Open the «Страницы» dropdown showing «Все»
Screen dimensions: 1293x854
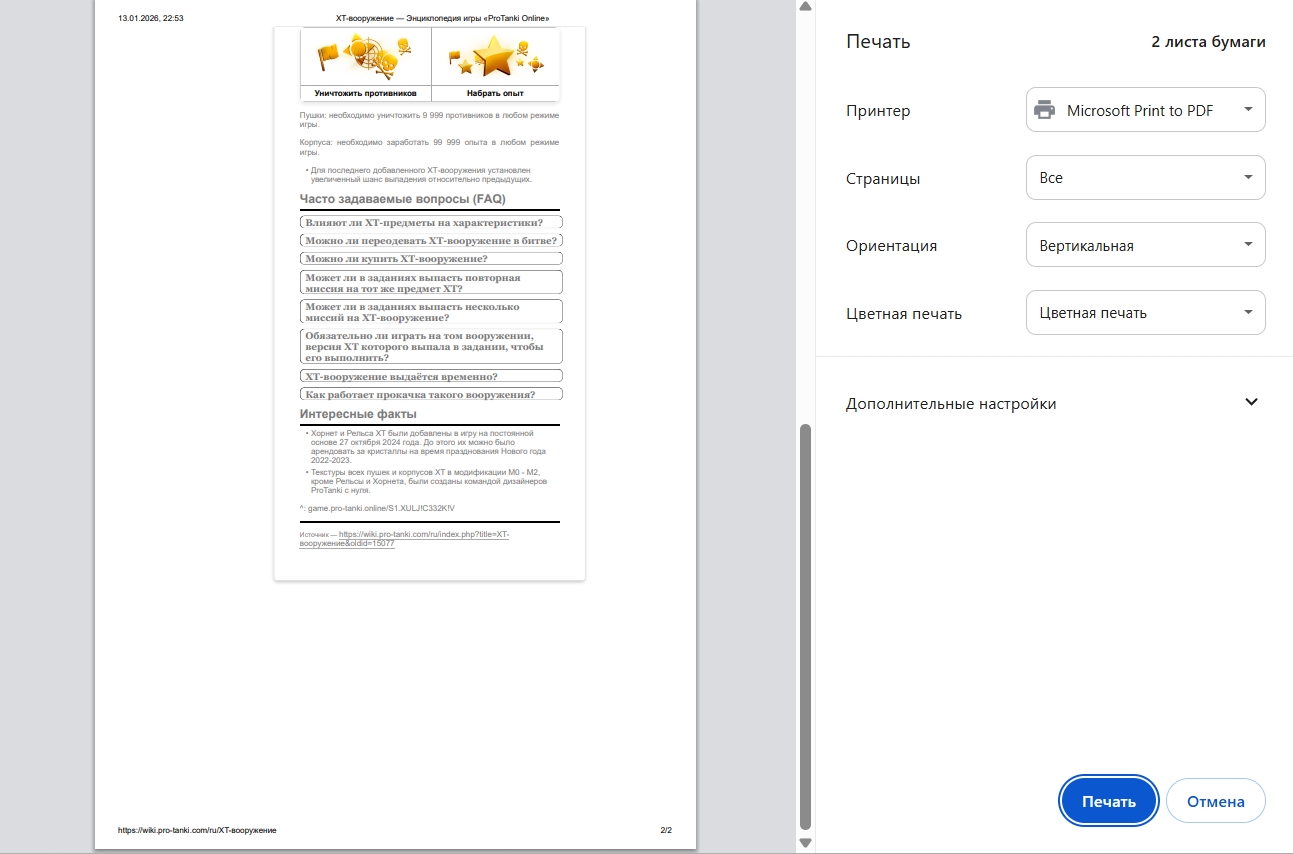(x=1145, y=178)
